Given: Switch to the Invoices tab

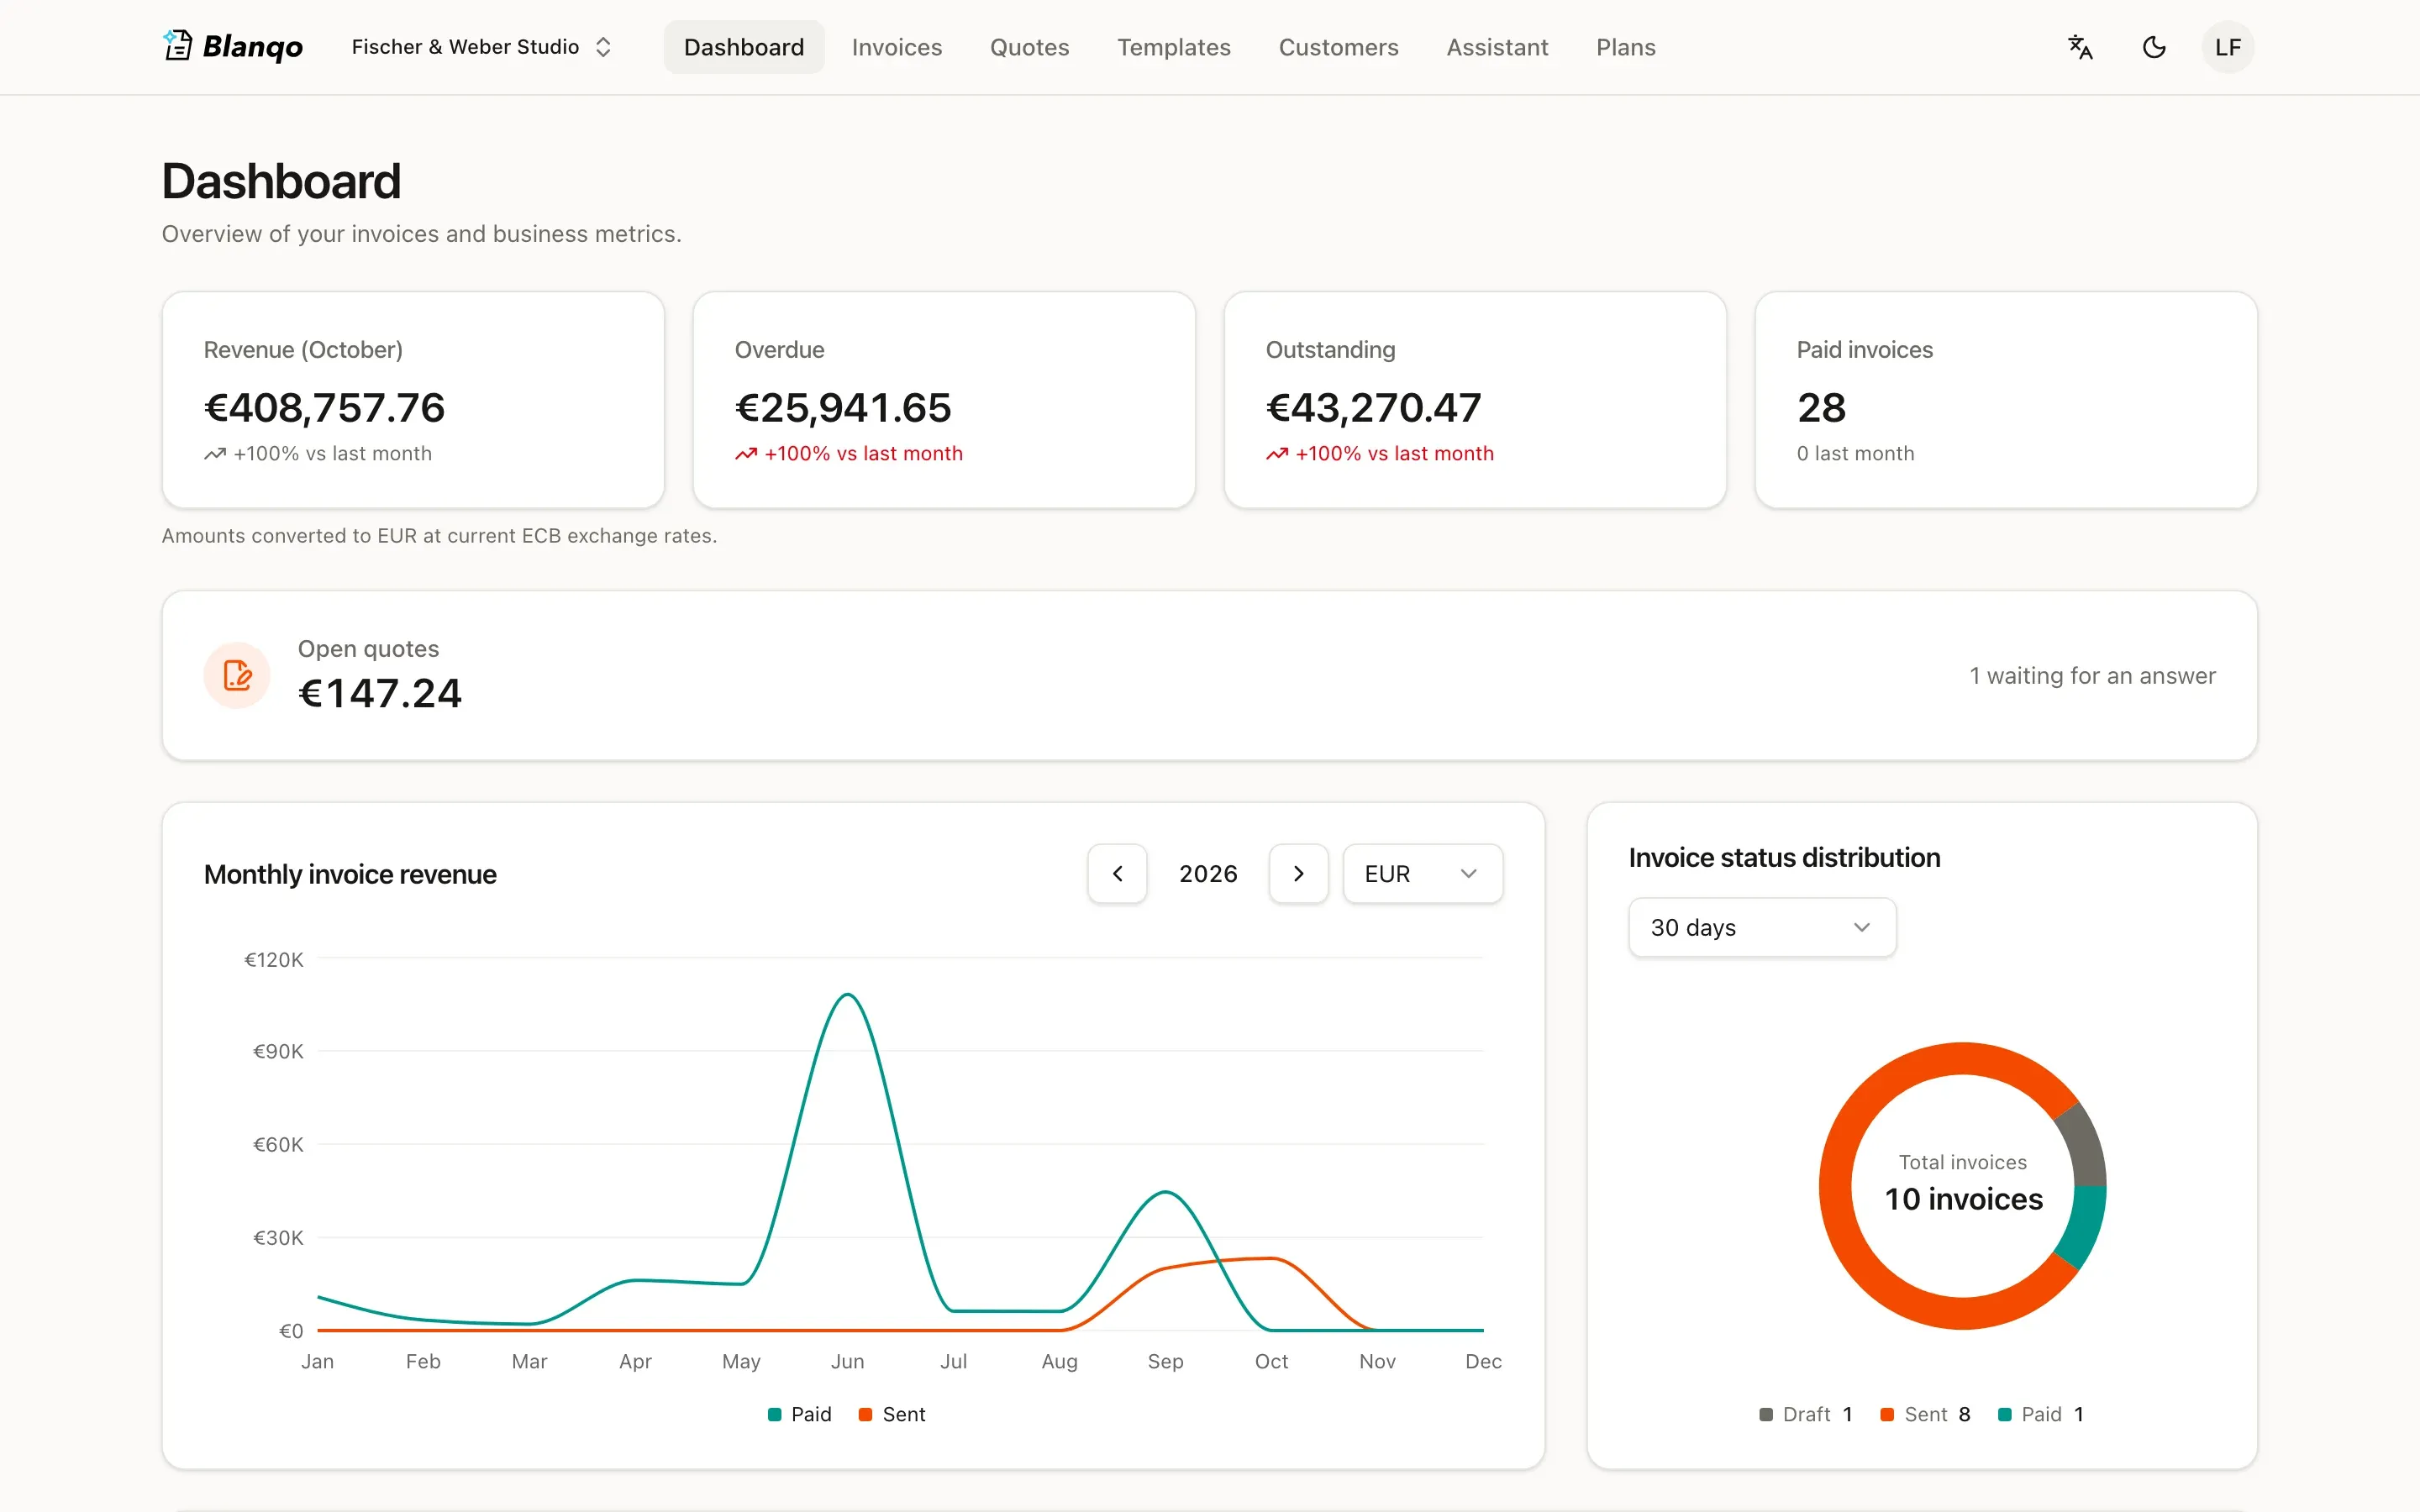Looking at the screenshot, I should coord(896,47).
